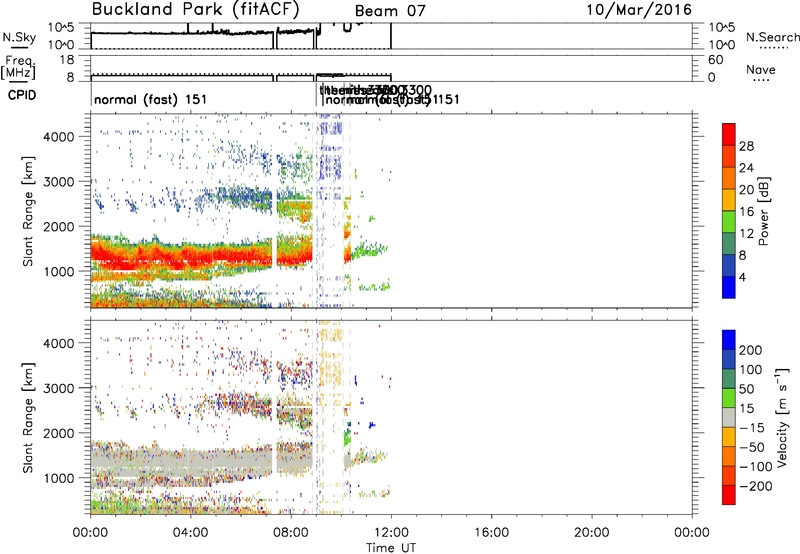The image size is (800, 554).
Task: Click the 'normal (fast) 151' CPID text
Action: (x=151, y=99)
